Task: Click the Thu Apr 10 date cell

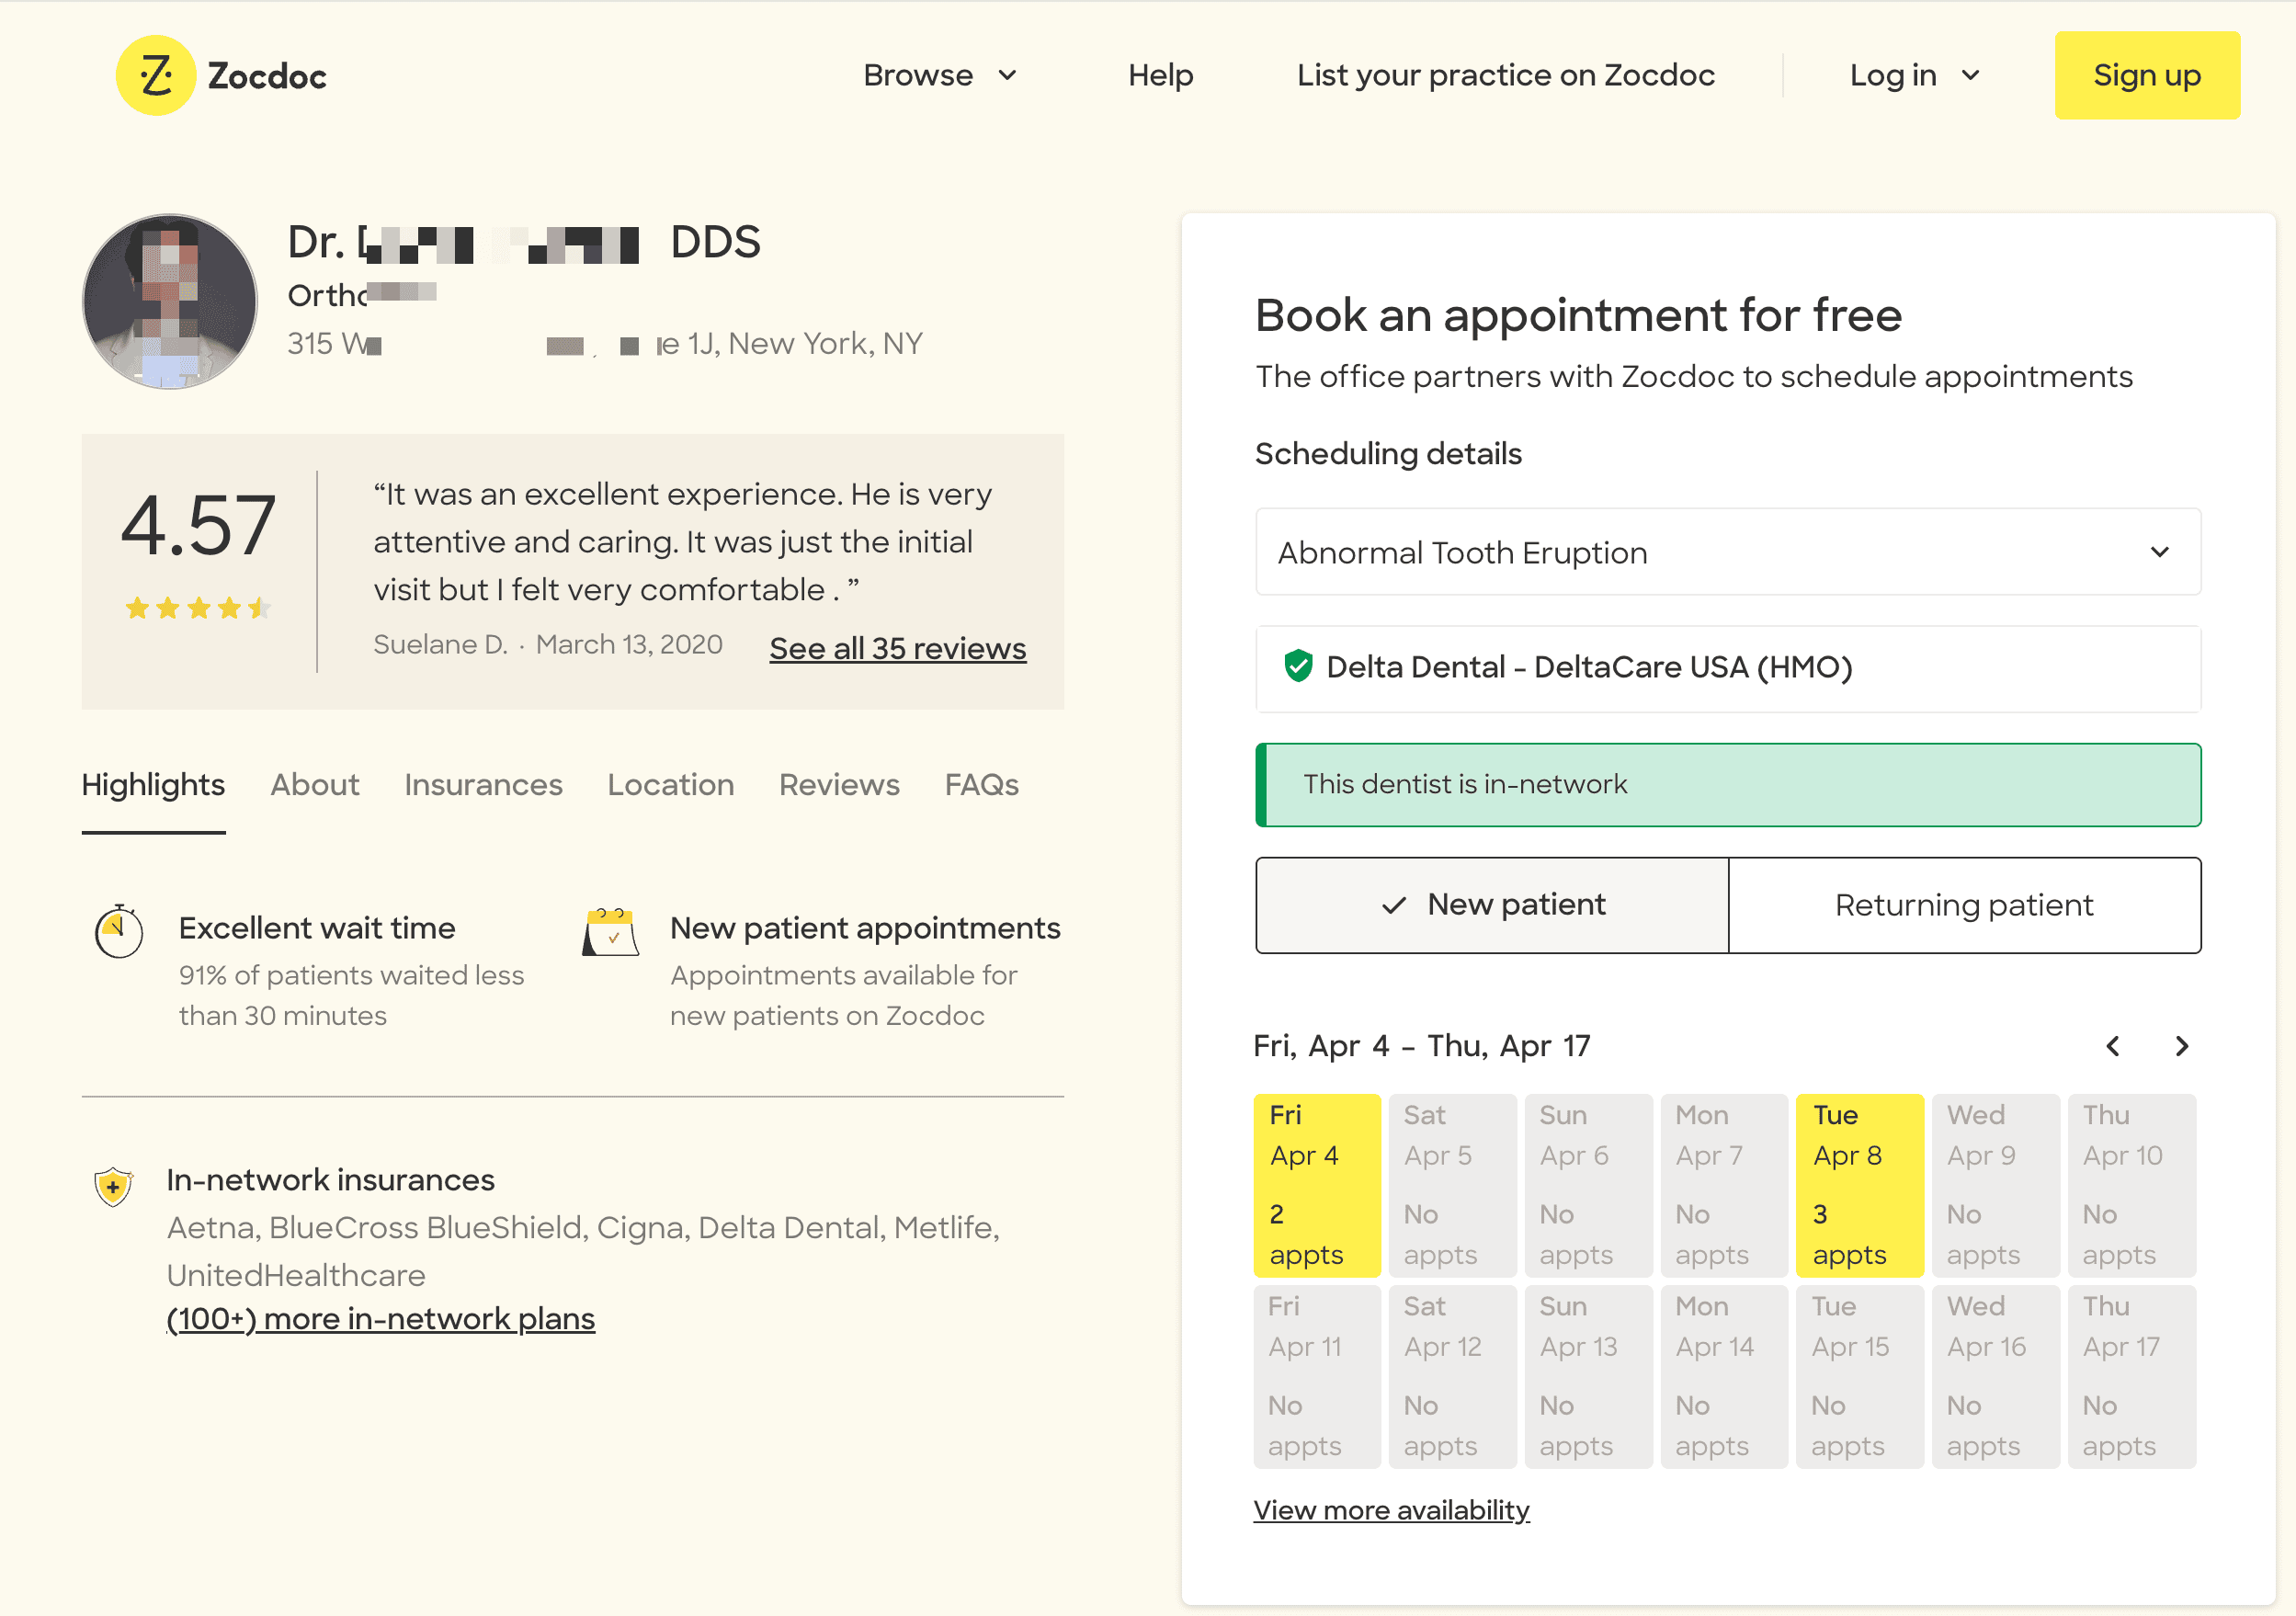Action: tap(2131, 1185)
